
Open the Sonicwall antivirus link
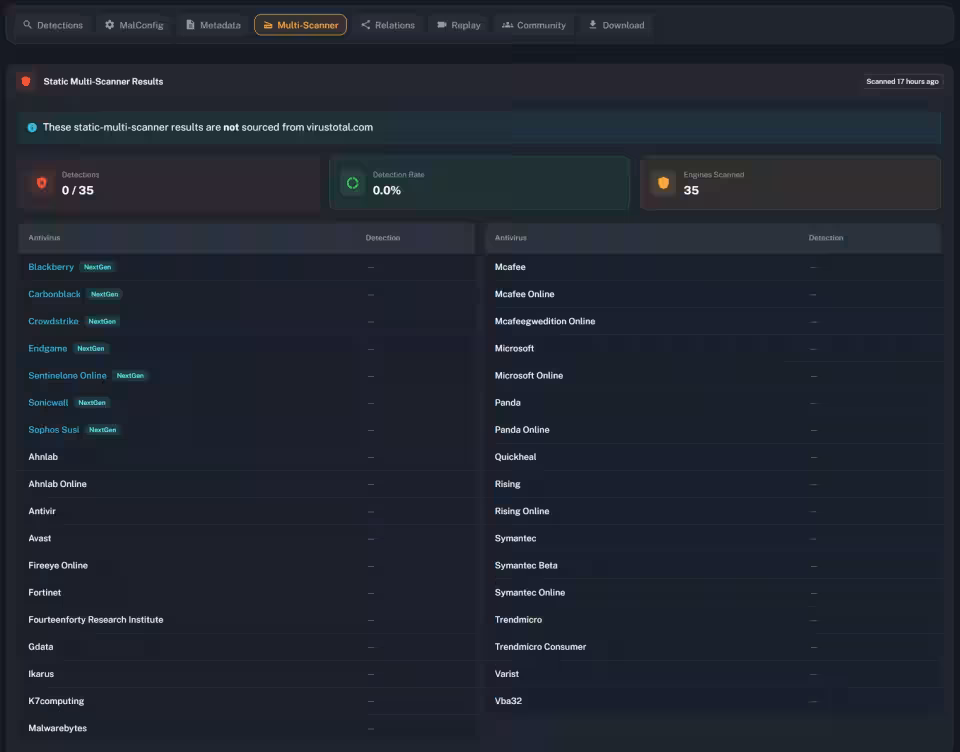click(48, 402)
